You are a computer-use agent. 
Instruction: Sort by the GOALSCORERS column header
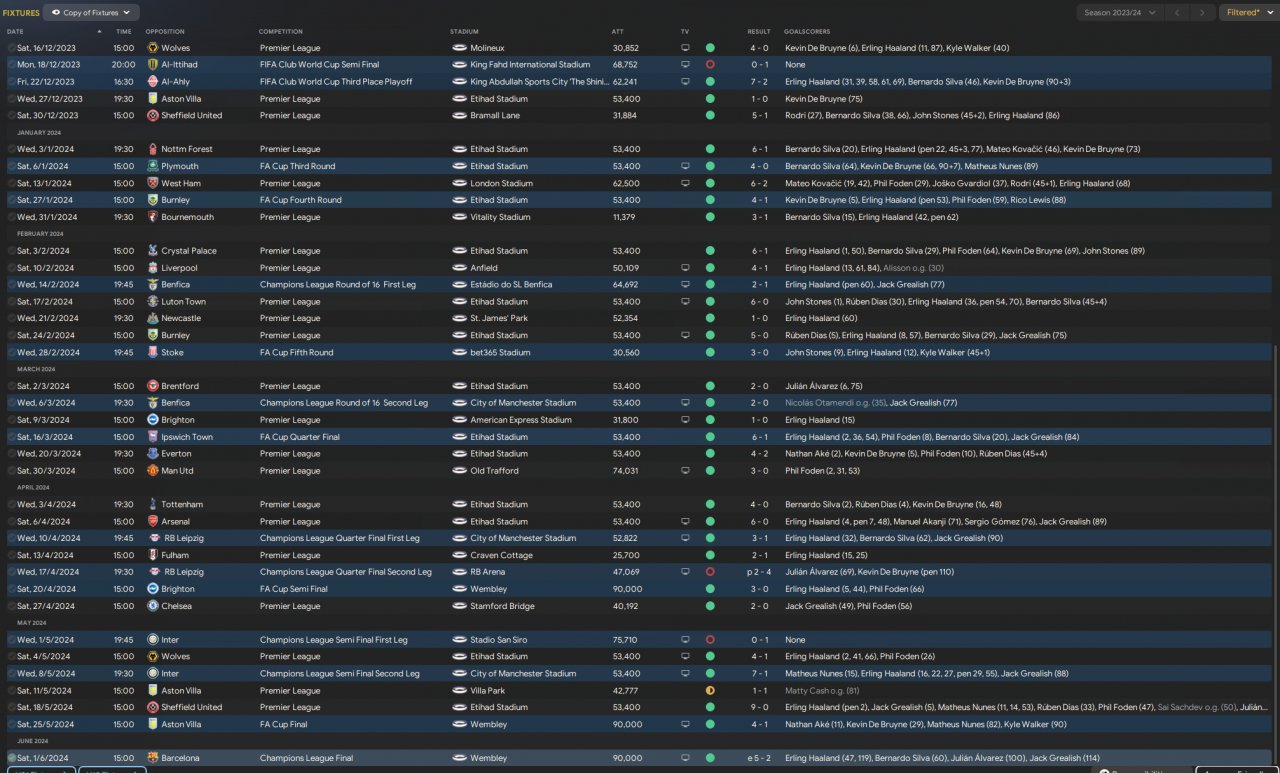tap(808, 32)
